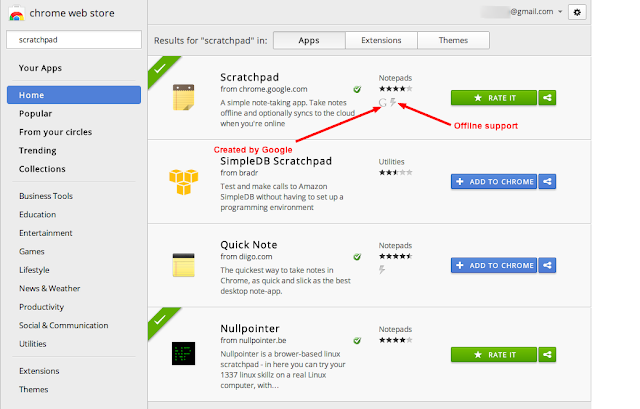Click the Nullpointer terminal app icon
This screenshot has width=640, height=409.
pyautogui.click(x=183, y=353)
